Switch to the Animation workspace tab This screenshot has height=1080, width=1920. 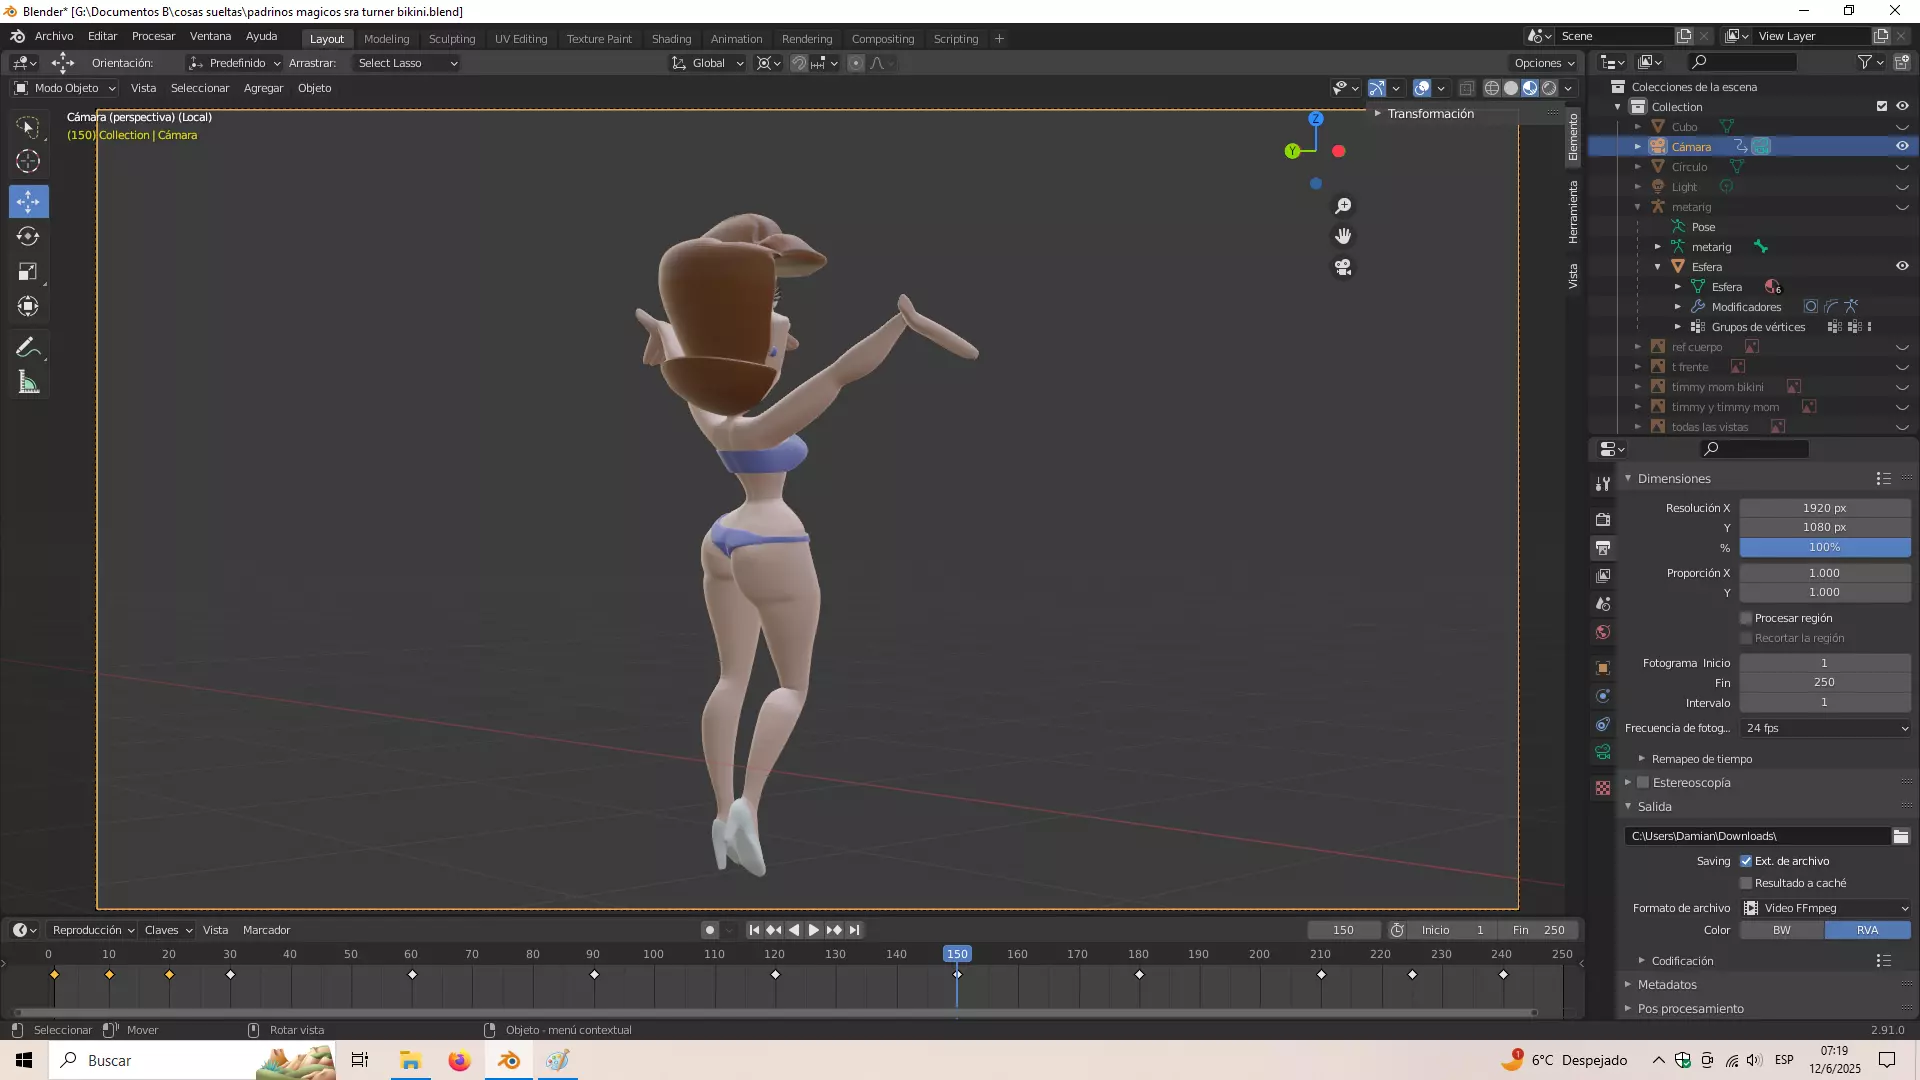click(x=736, y=39)
